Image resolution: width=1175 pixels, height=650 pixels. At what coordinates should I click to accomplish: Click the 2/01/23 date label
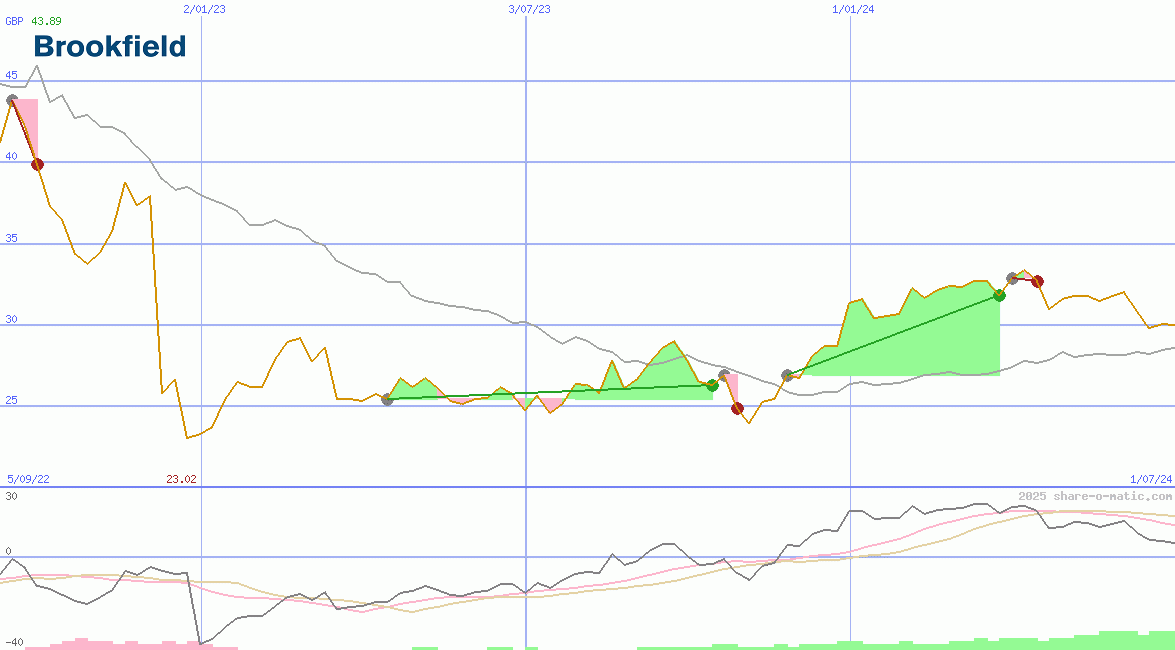click(205, 9)
